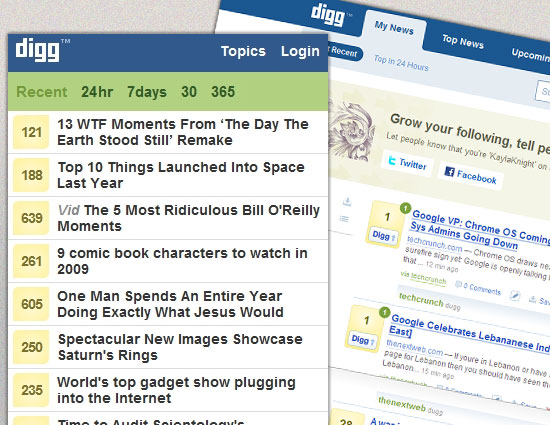
Task: Digg the Google VP Chrome OS story
Action: pos(383,236)
